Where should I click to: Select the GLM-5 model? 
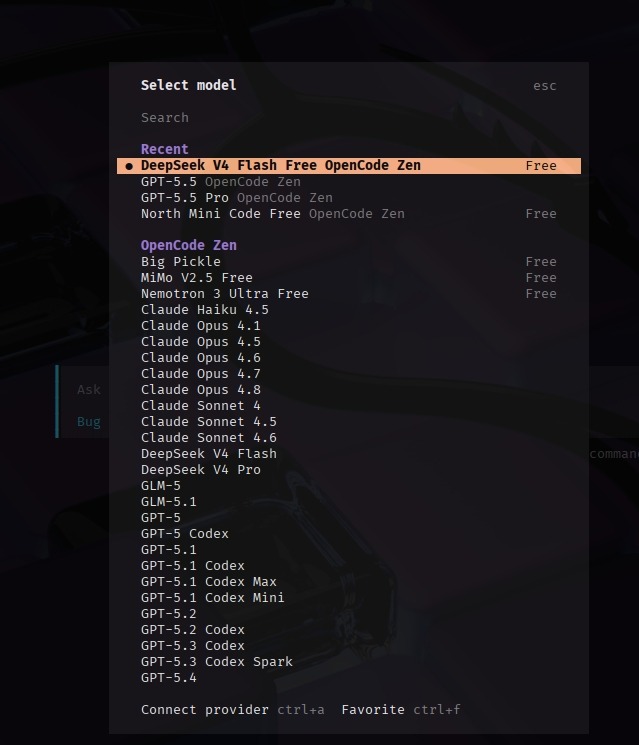pos(349,486)
